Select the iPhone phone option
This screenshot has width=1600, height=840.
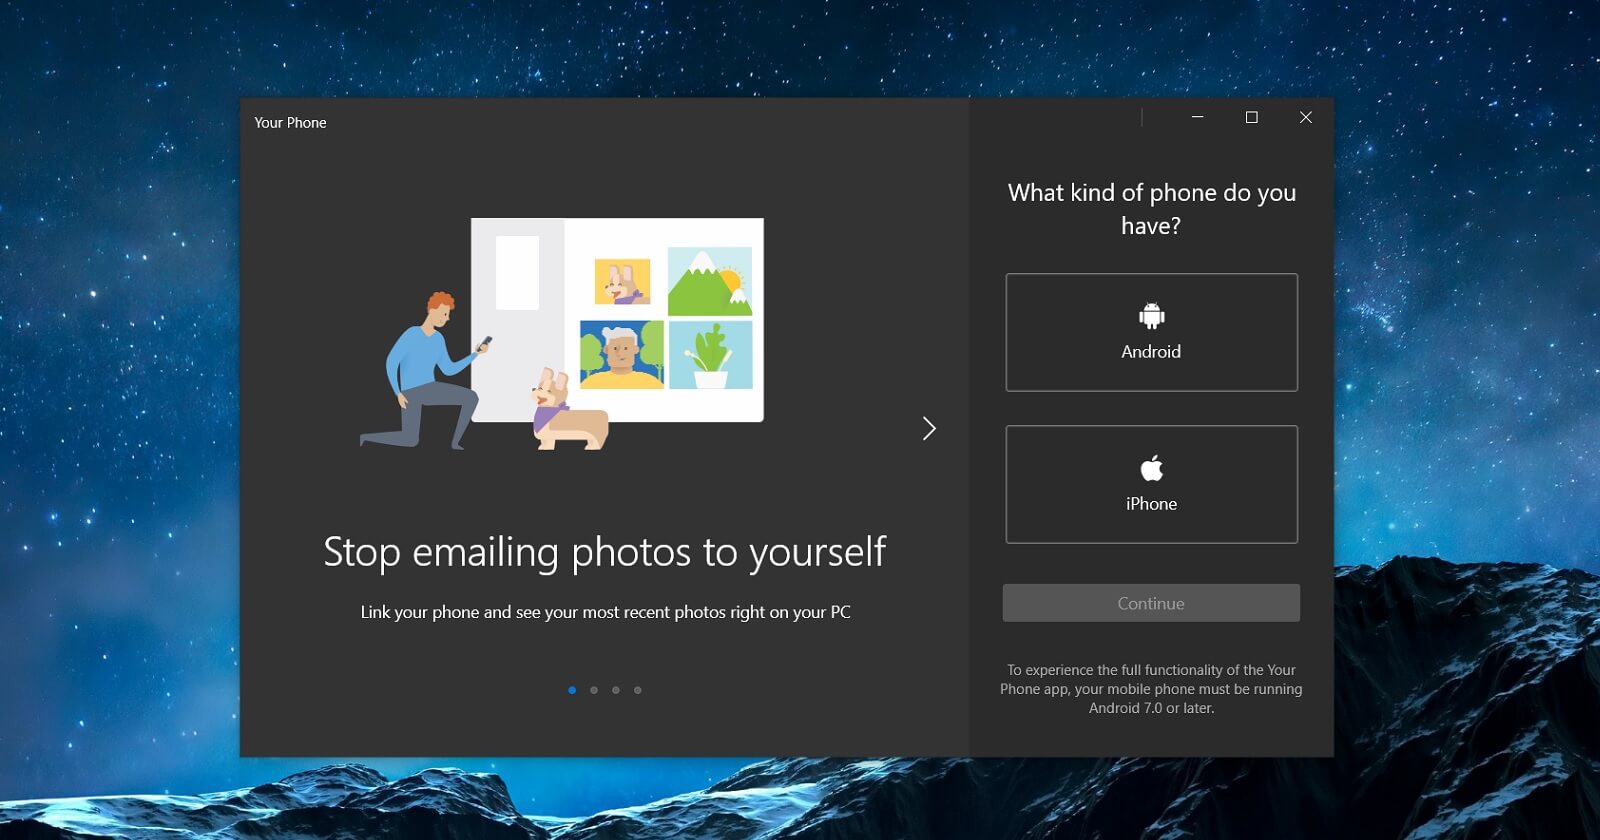pos(1151,485)
